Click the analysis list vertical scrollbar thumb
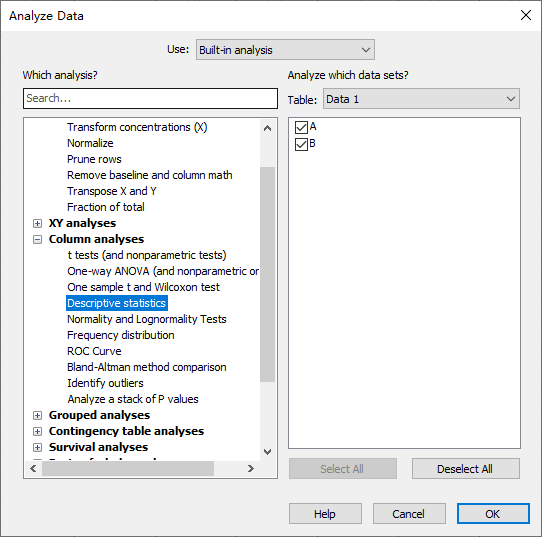542x537 pixels. pyautogui.click(x=267, y=274)
